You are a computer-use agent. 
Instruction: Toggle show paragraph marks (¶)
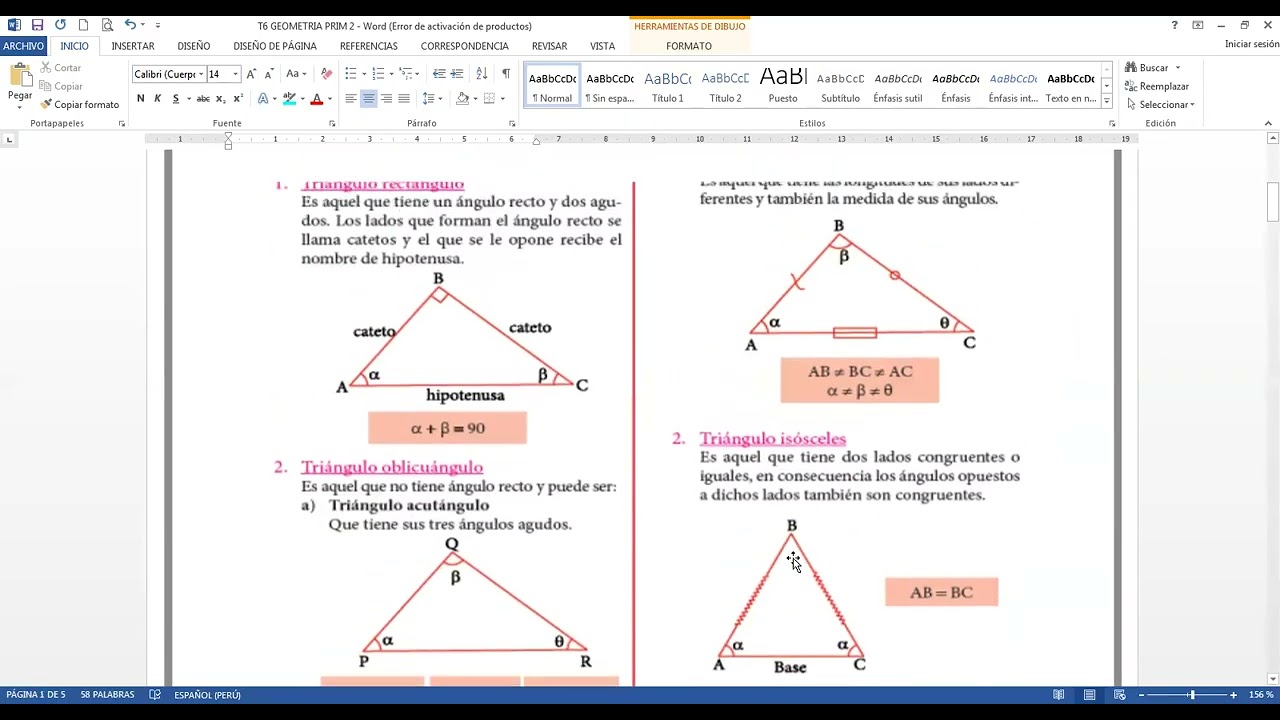(506, 74)
